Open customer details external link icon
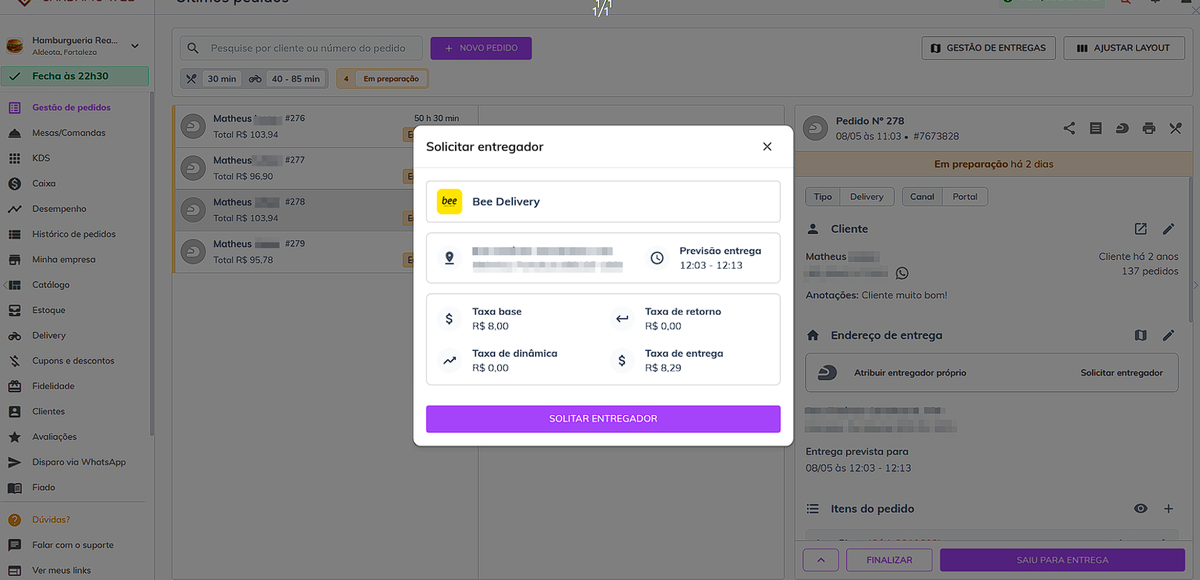The height and width of the screenshot is (580, 1200). (x=1141, y=229)
